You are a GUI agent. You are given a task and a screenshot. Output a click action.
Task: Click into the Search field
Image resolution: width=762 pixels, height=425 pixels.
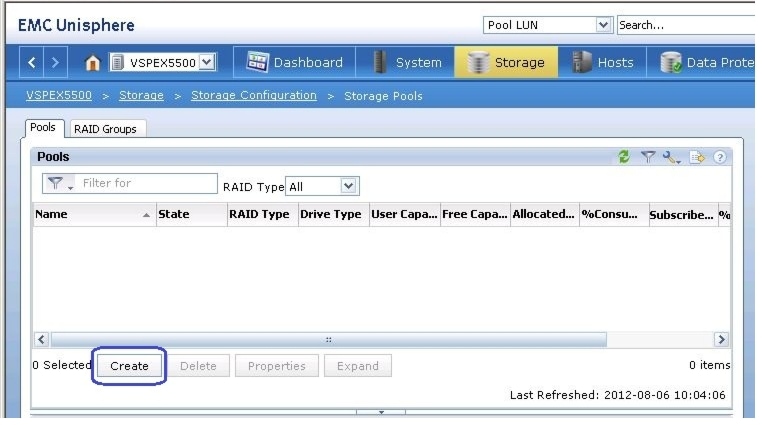tap(686, 25)
